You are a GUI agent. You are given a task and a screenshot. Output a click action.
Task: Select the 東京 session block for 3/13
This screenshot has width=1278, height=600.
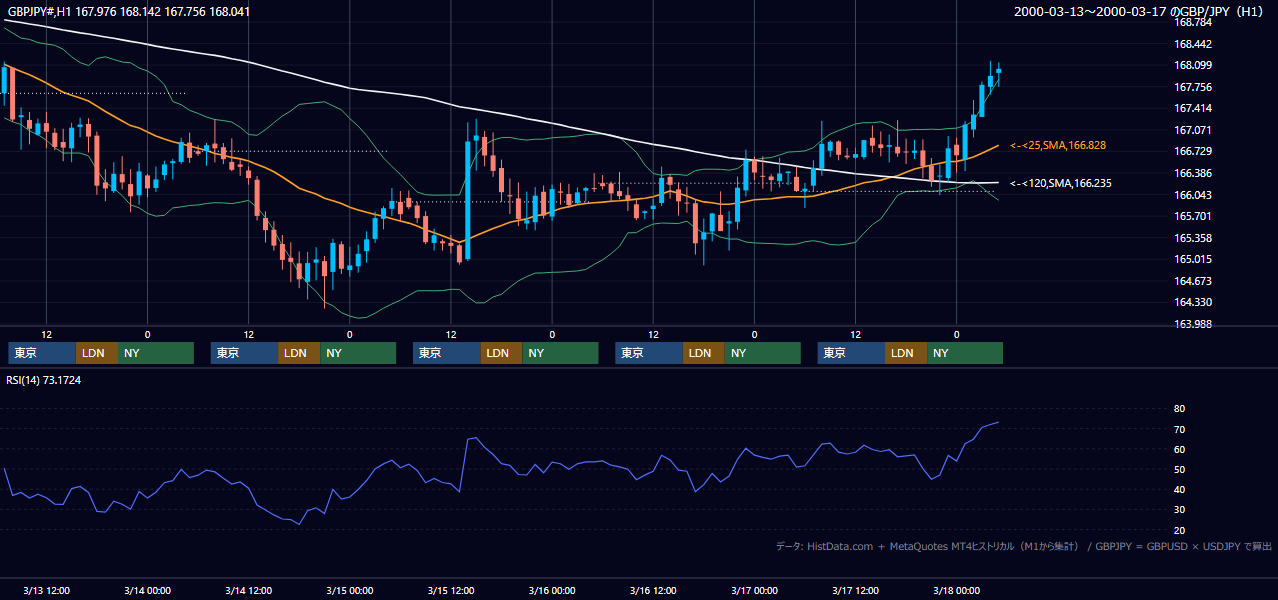[41, 353]
